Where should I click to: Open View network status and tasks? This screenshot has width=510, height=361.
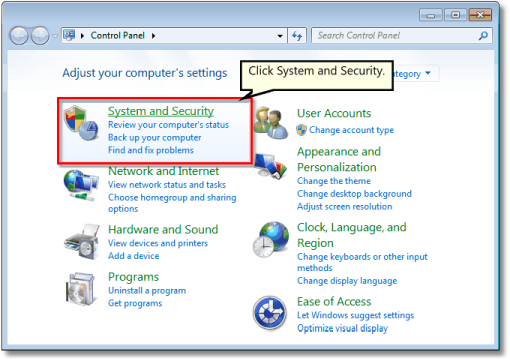[167, 185]
